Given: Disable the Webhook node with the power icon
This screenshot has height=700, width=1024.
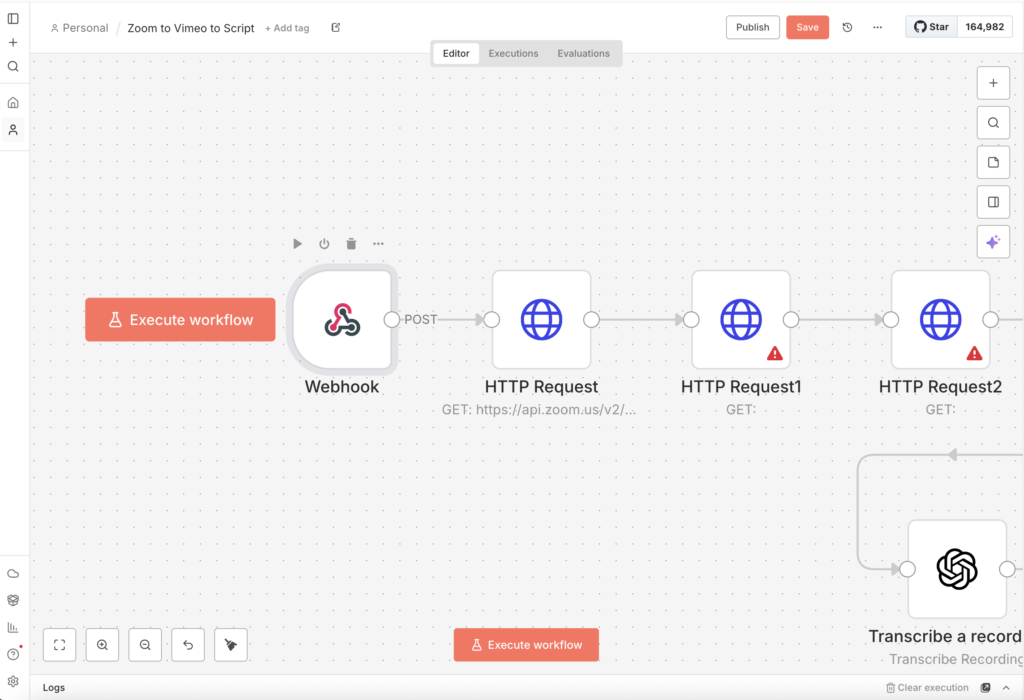Looking at the screenshot, I should click(323, 243).
